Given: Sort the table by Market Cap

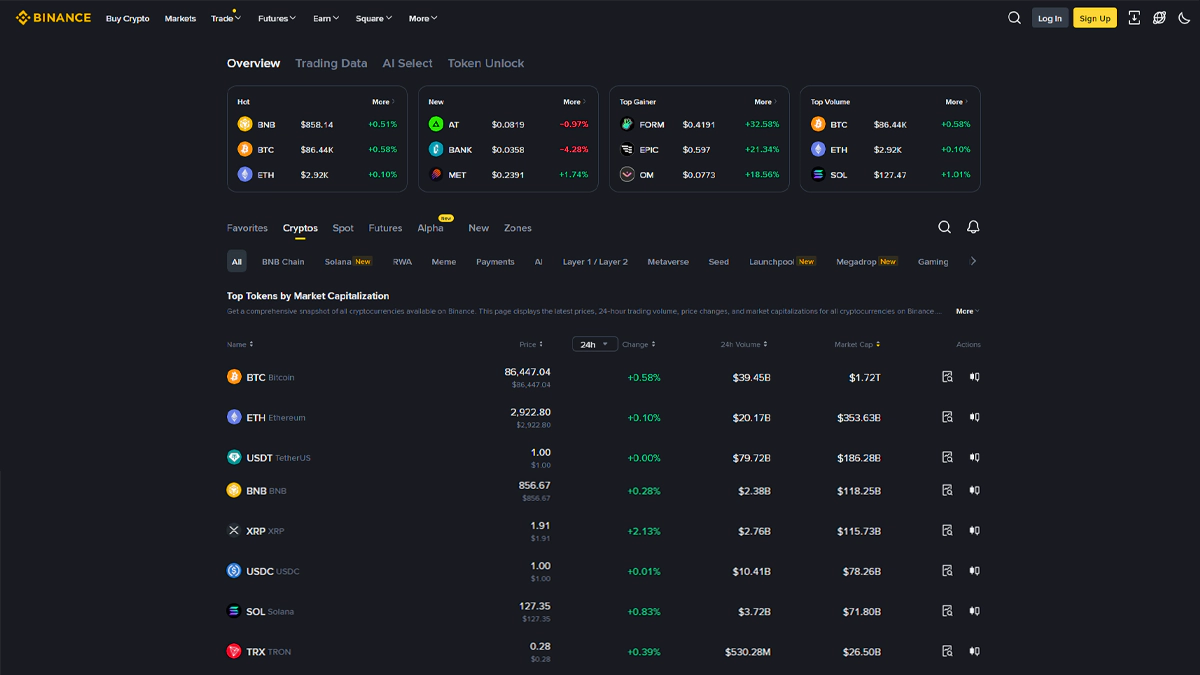Looking at the screenshot, I should click(x=857, y=344).
